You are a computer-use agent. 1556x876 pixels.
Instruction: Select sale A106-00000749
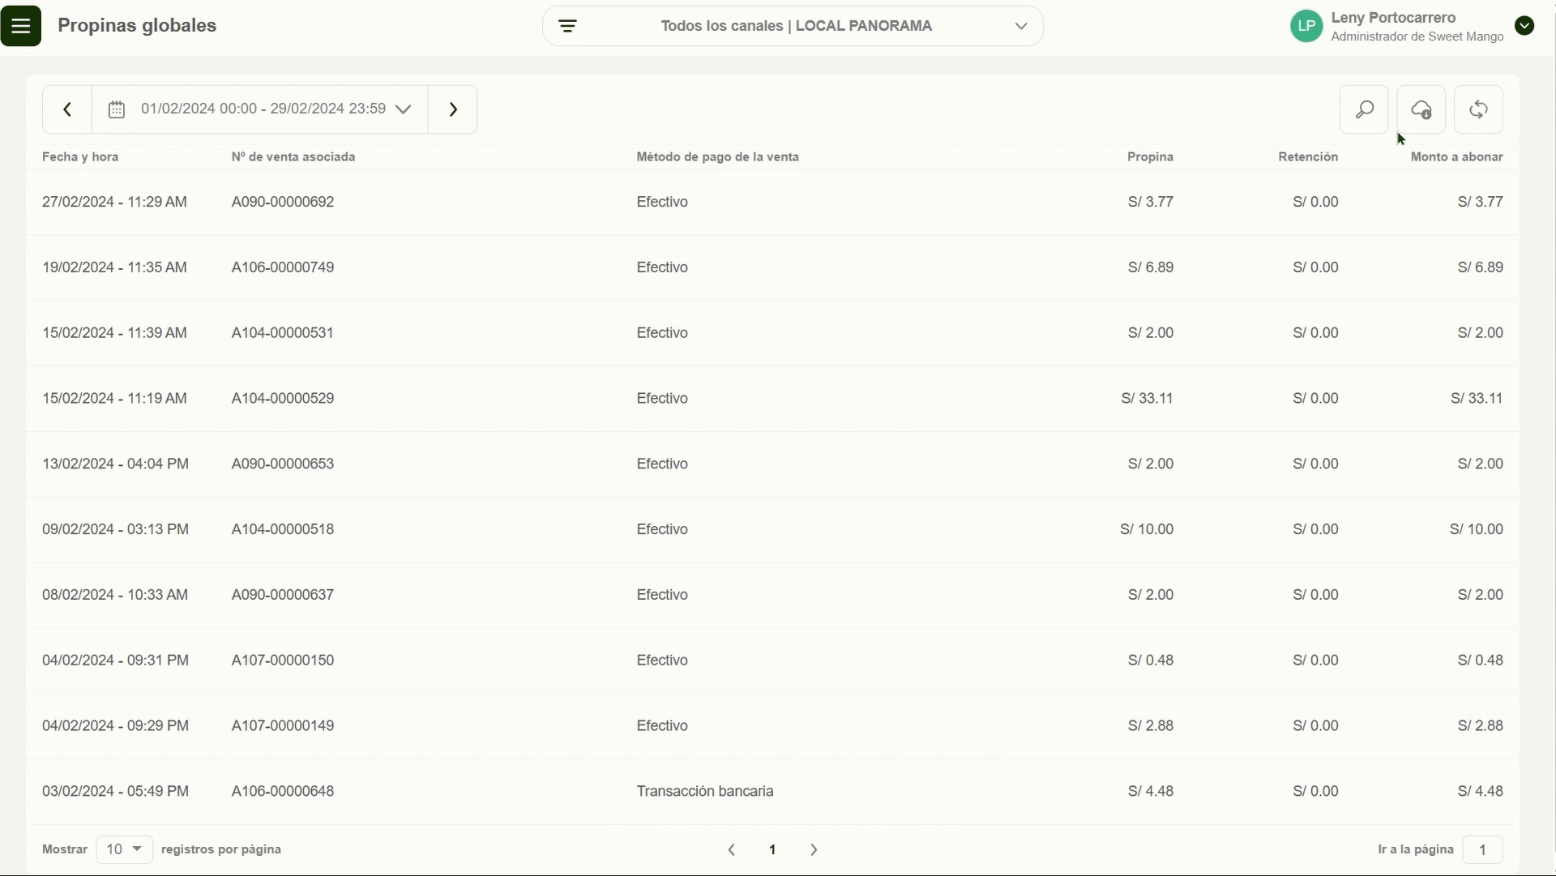283,267
